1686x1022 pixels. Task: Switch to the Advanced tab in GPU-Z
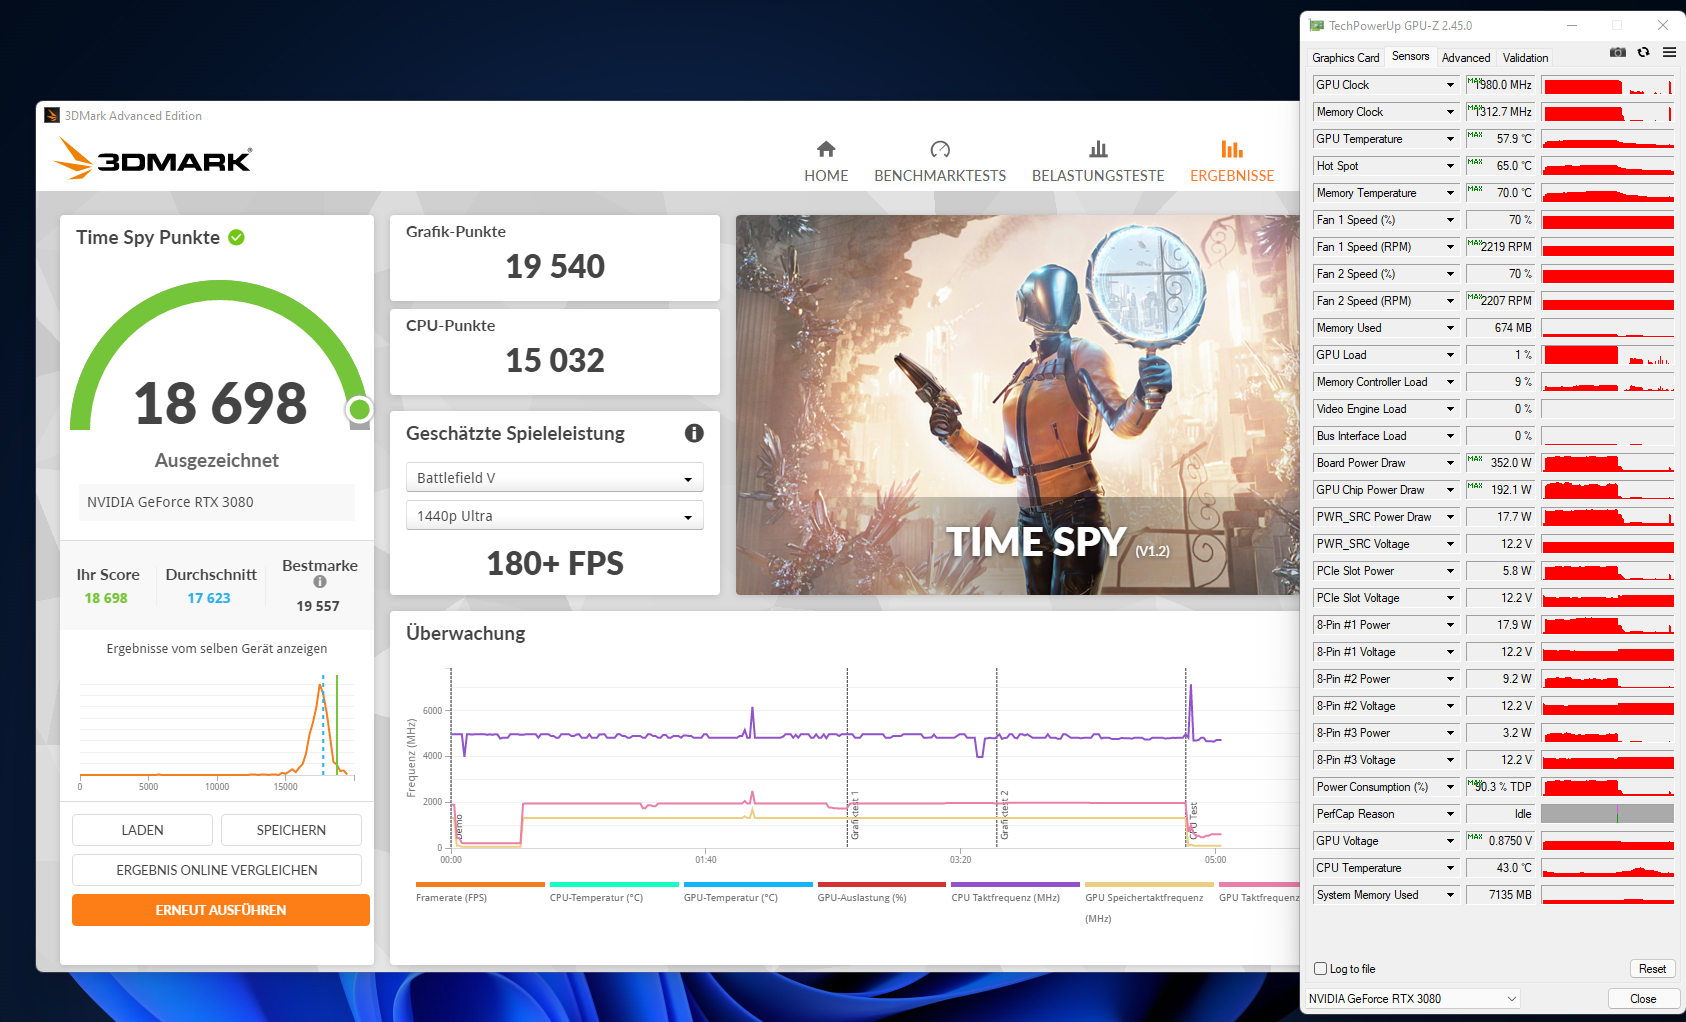pyautogui.click(x=1466, y=58)
